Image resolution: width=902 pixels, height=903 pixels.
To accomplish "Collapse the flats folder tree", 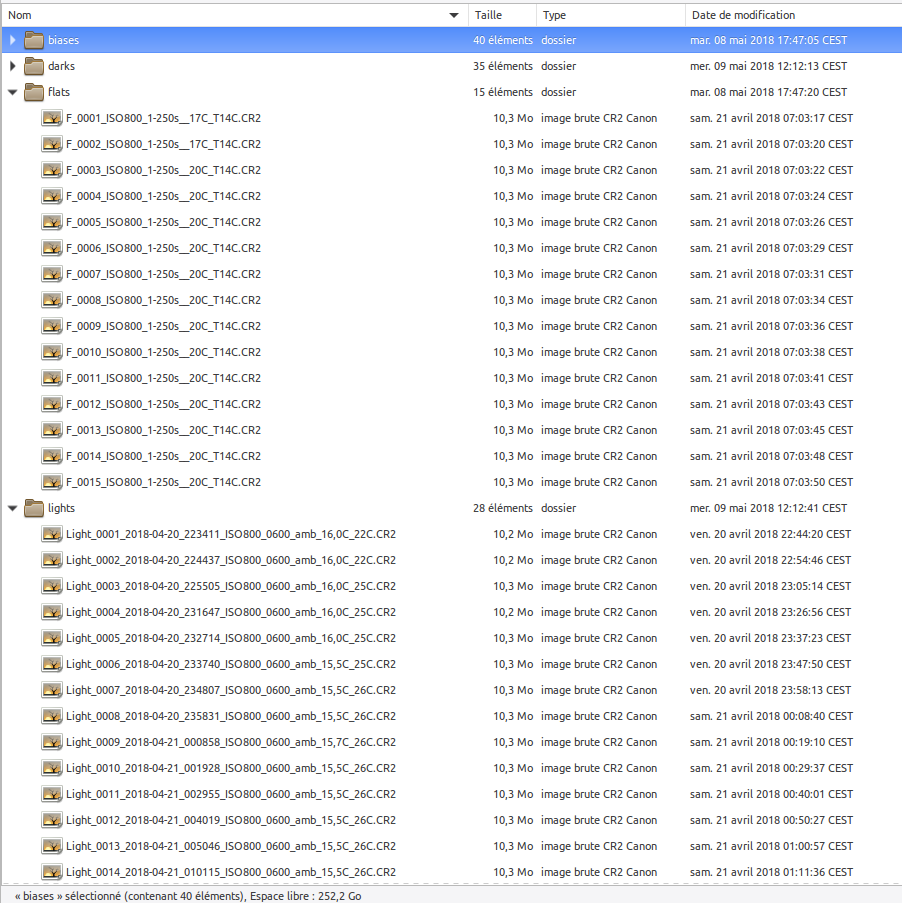I will [x=12, y=93].
